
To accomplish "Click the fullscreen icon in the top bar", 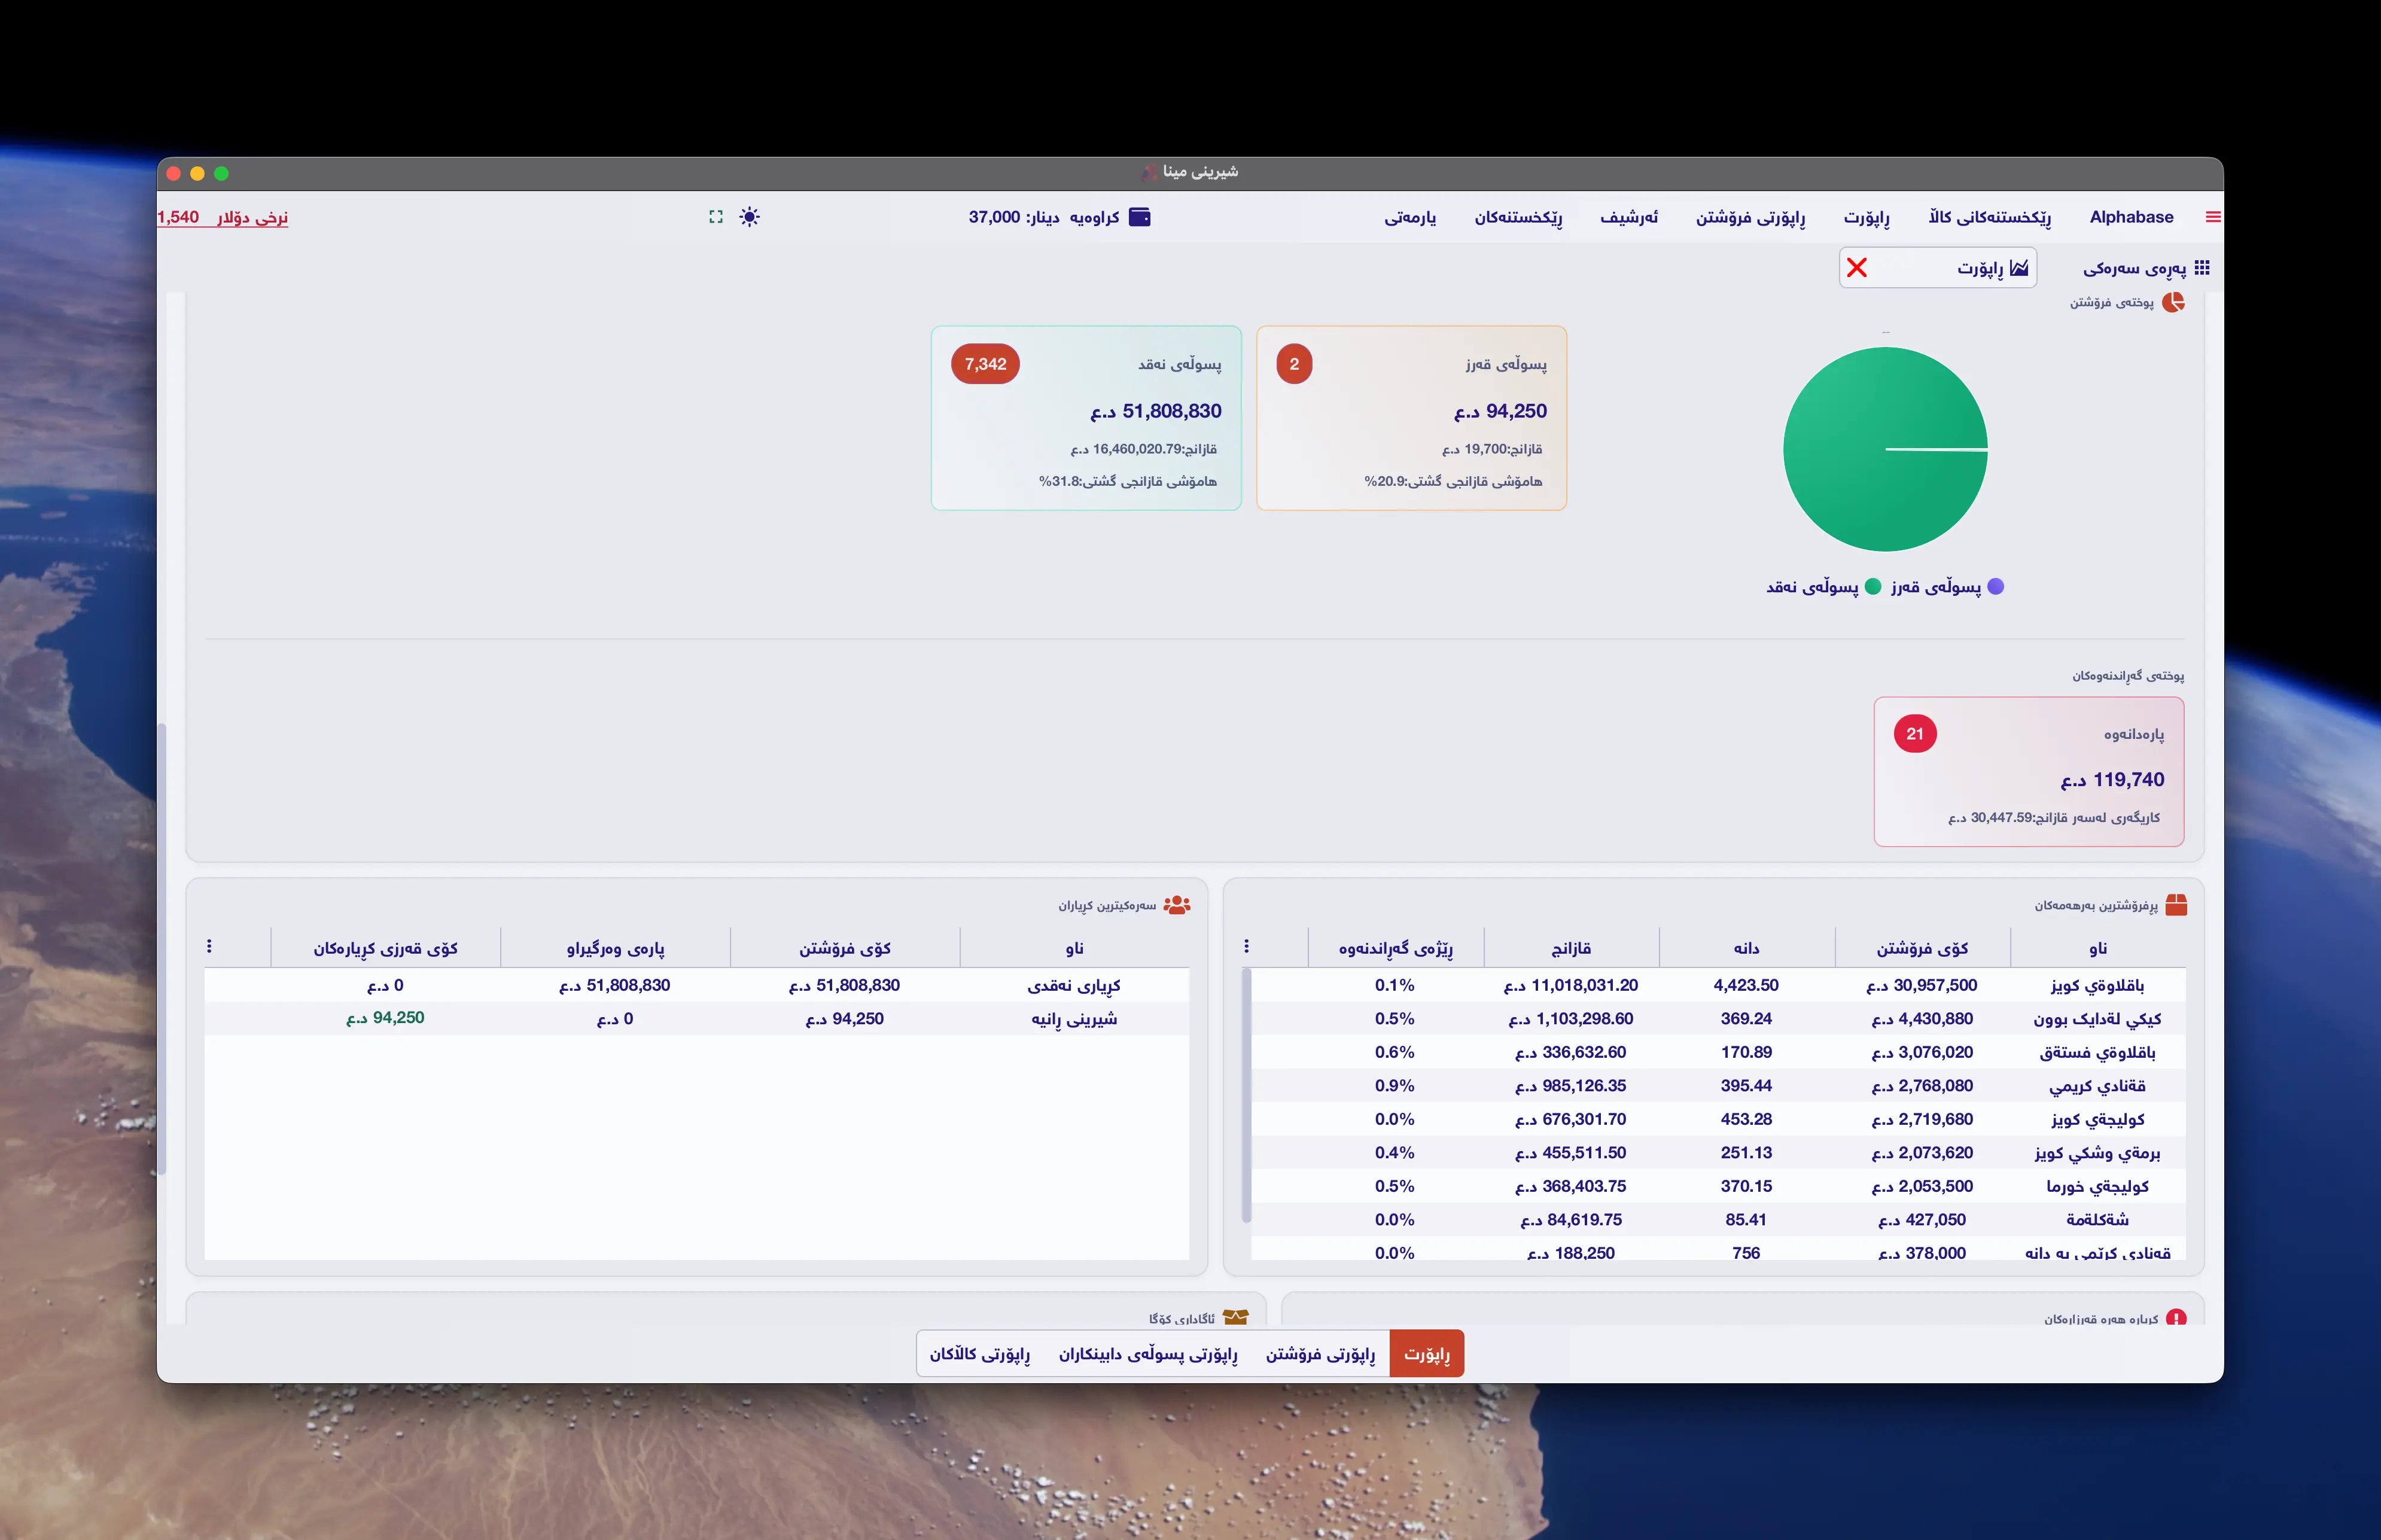I will (x=716, y=217).
